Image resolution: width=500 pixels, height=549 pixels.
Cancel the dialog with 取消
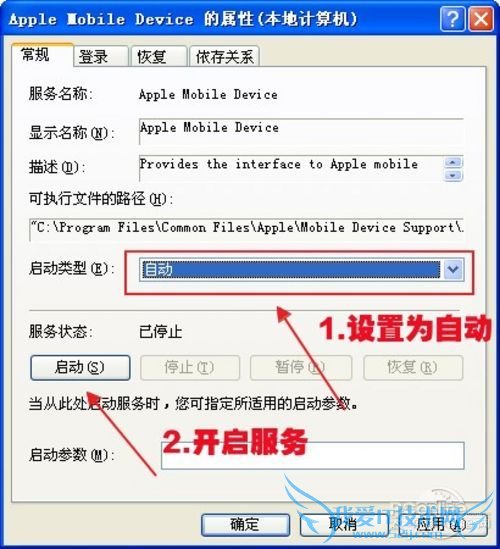344,524
